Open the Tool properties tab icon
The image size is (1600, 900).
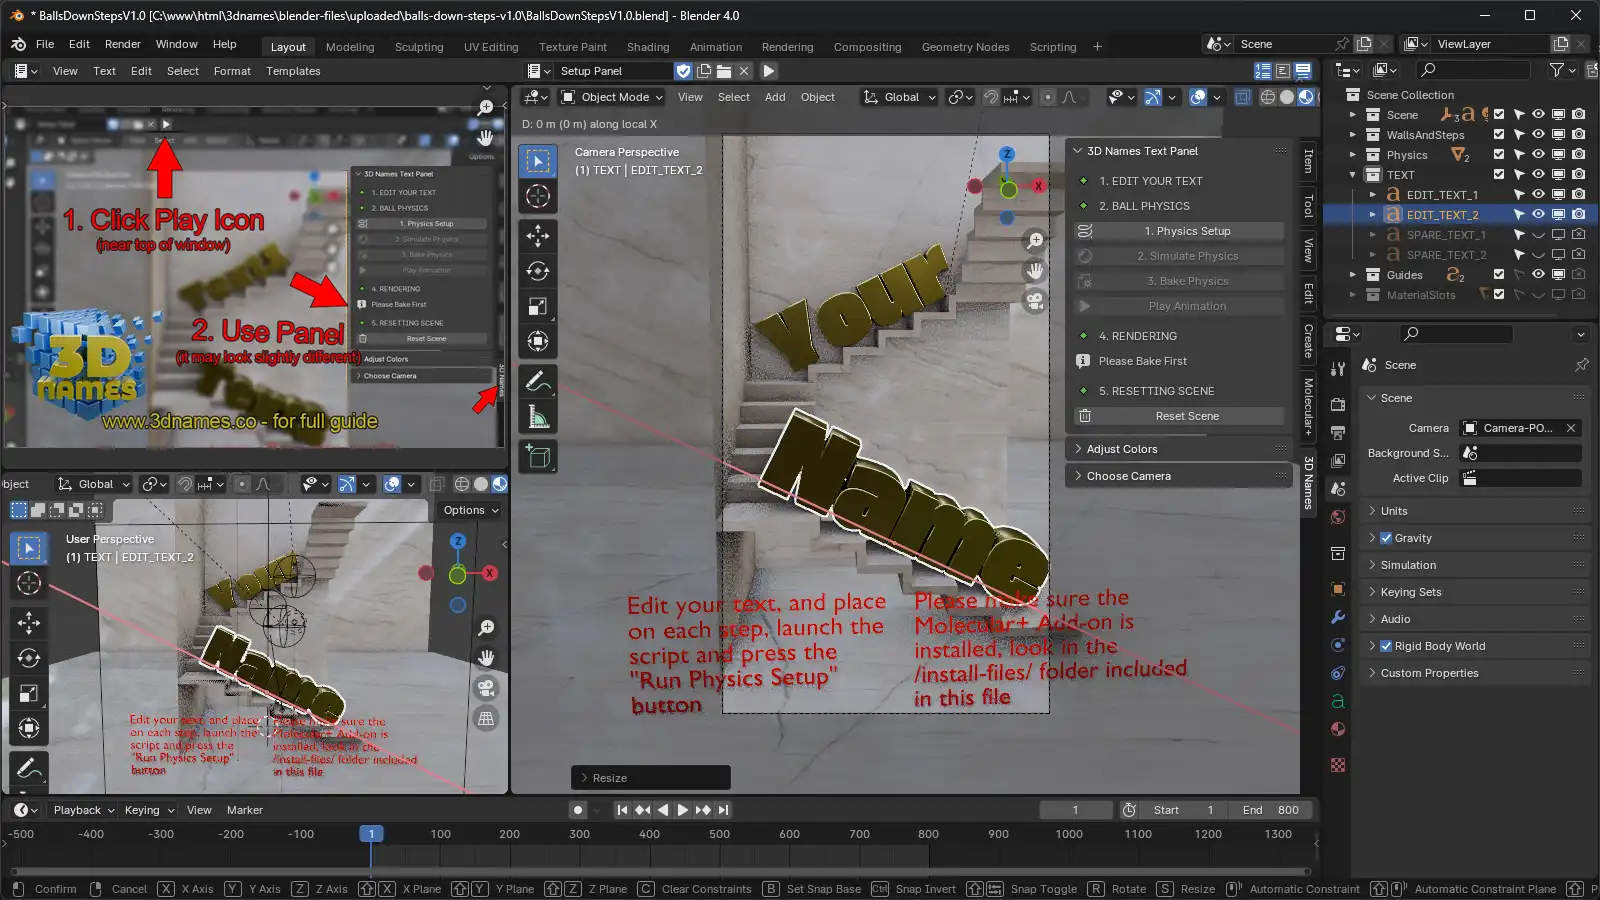coord(1338,368)
